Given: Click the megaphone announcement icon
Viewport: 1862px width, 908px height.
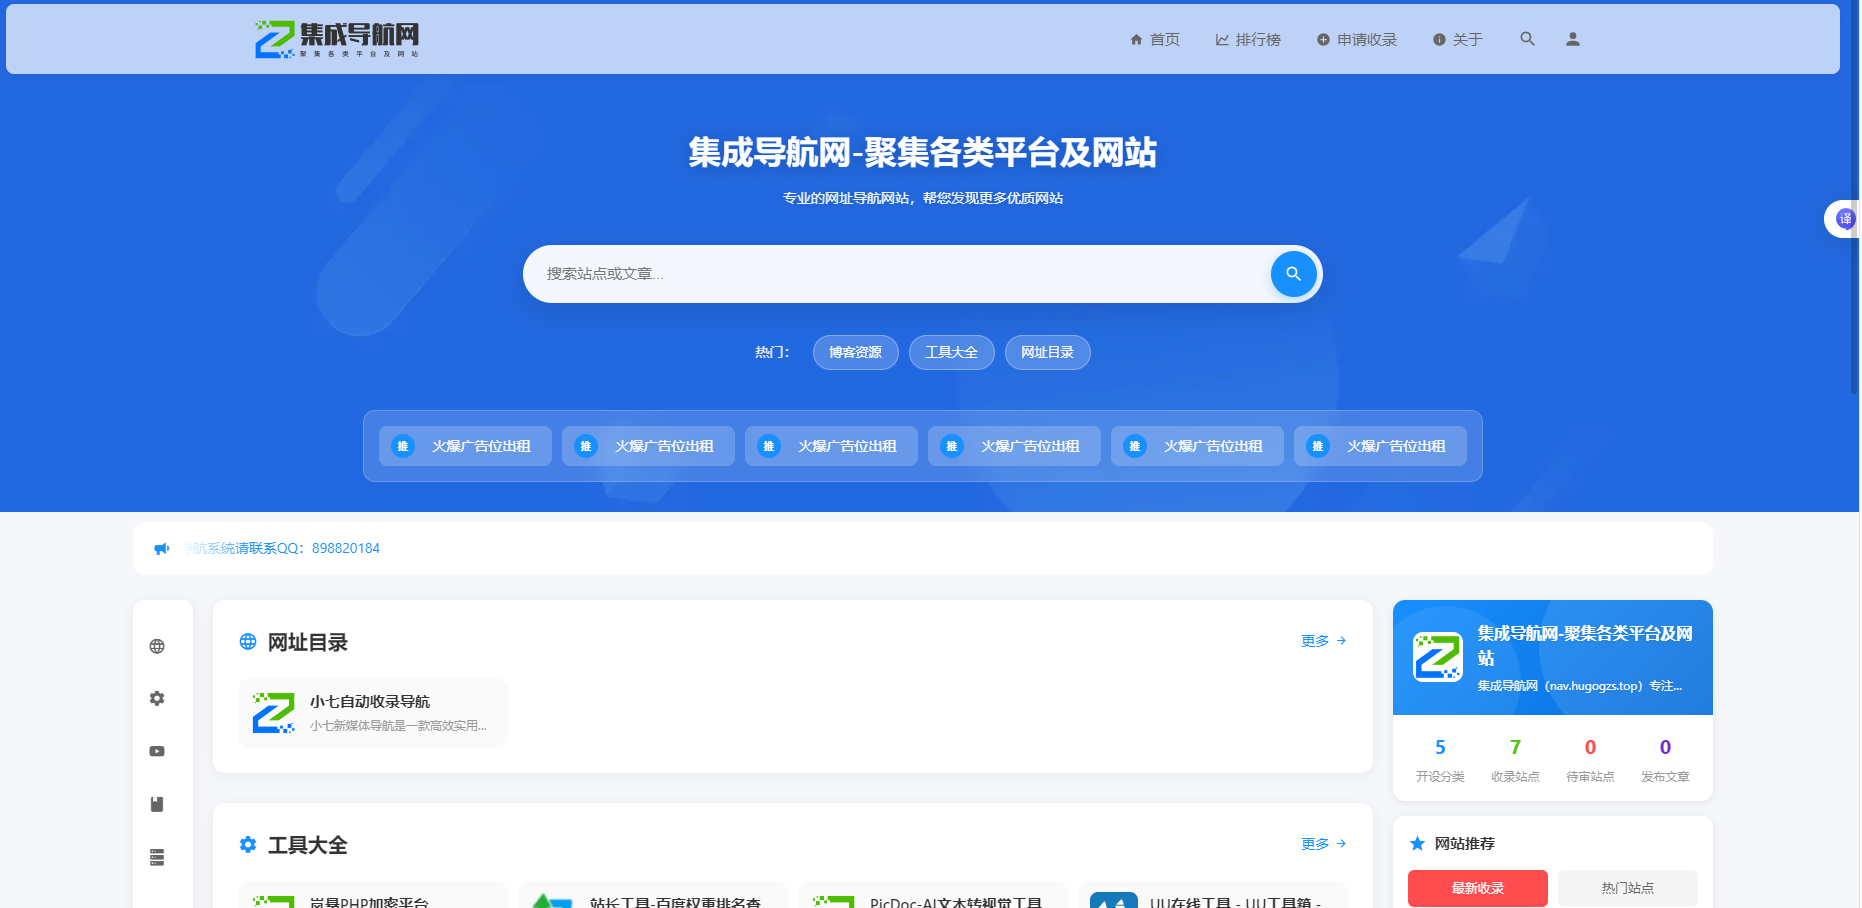Looking at the screenshot, I should 162,548.
